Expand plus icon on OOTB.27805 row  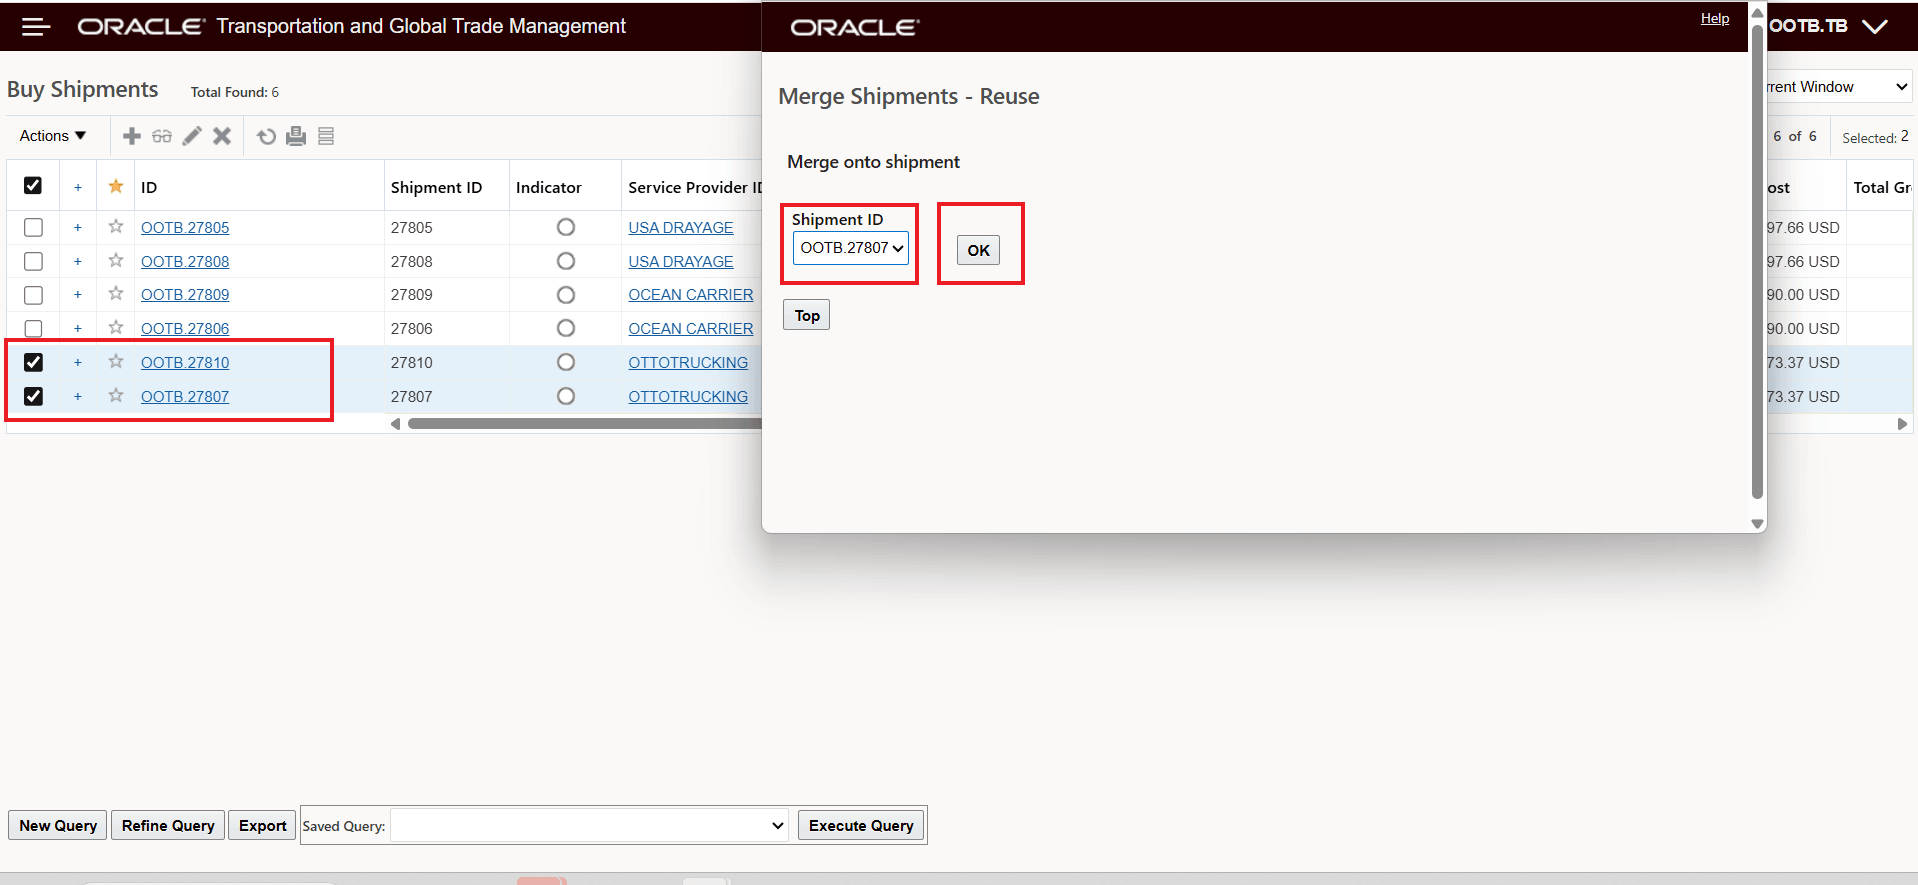(78, 228)
